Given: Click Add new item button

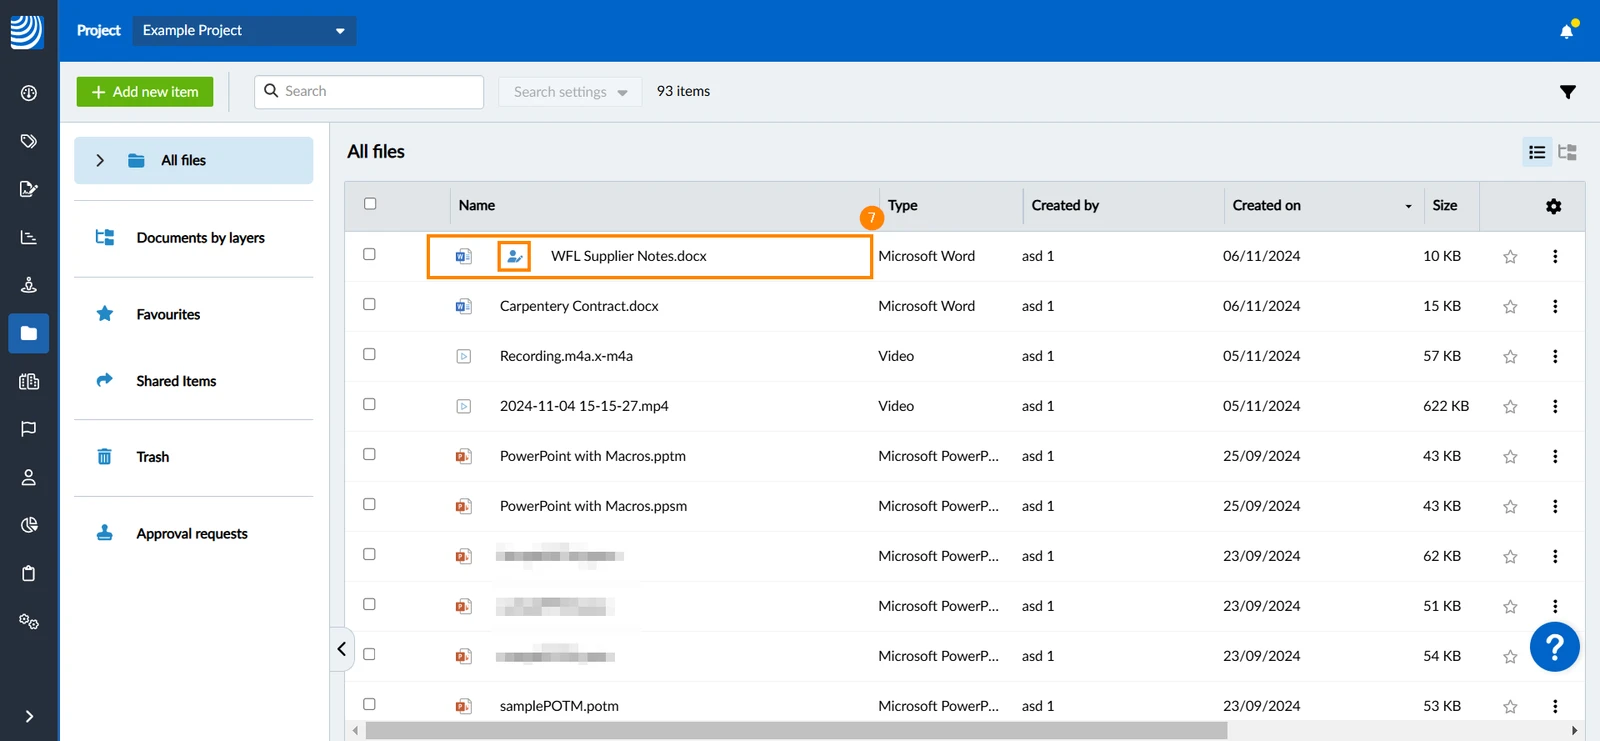Looking at the screenshot, I should coord(145,92).
